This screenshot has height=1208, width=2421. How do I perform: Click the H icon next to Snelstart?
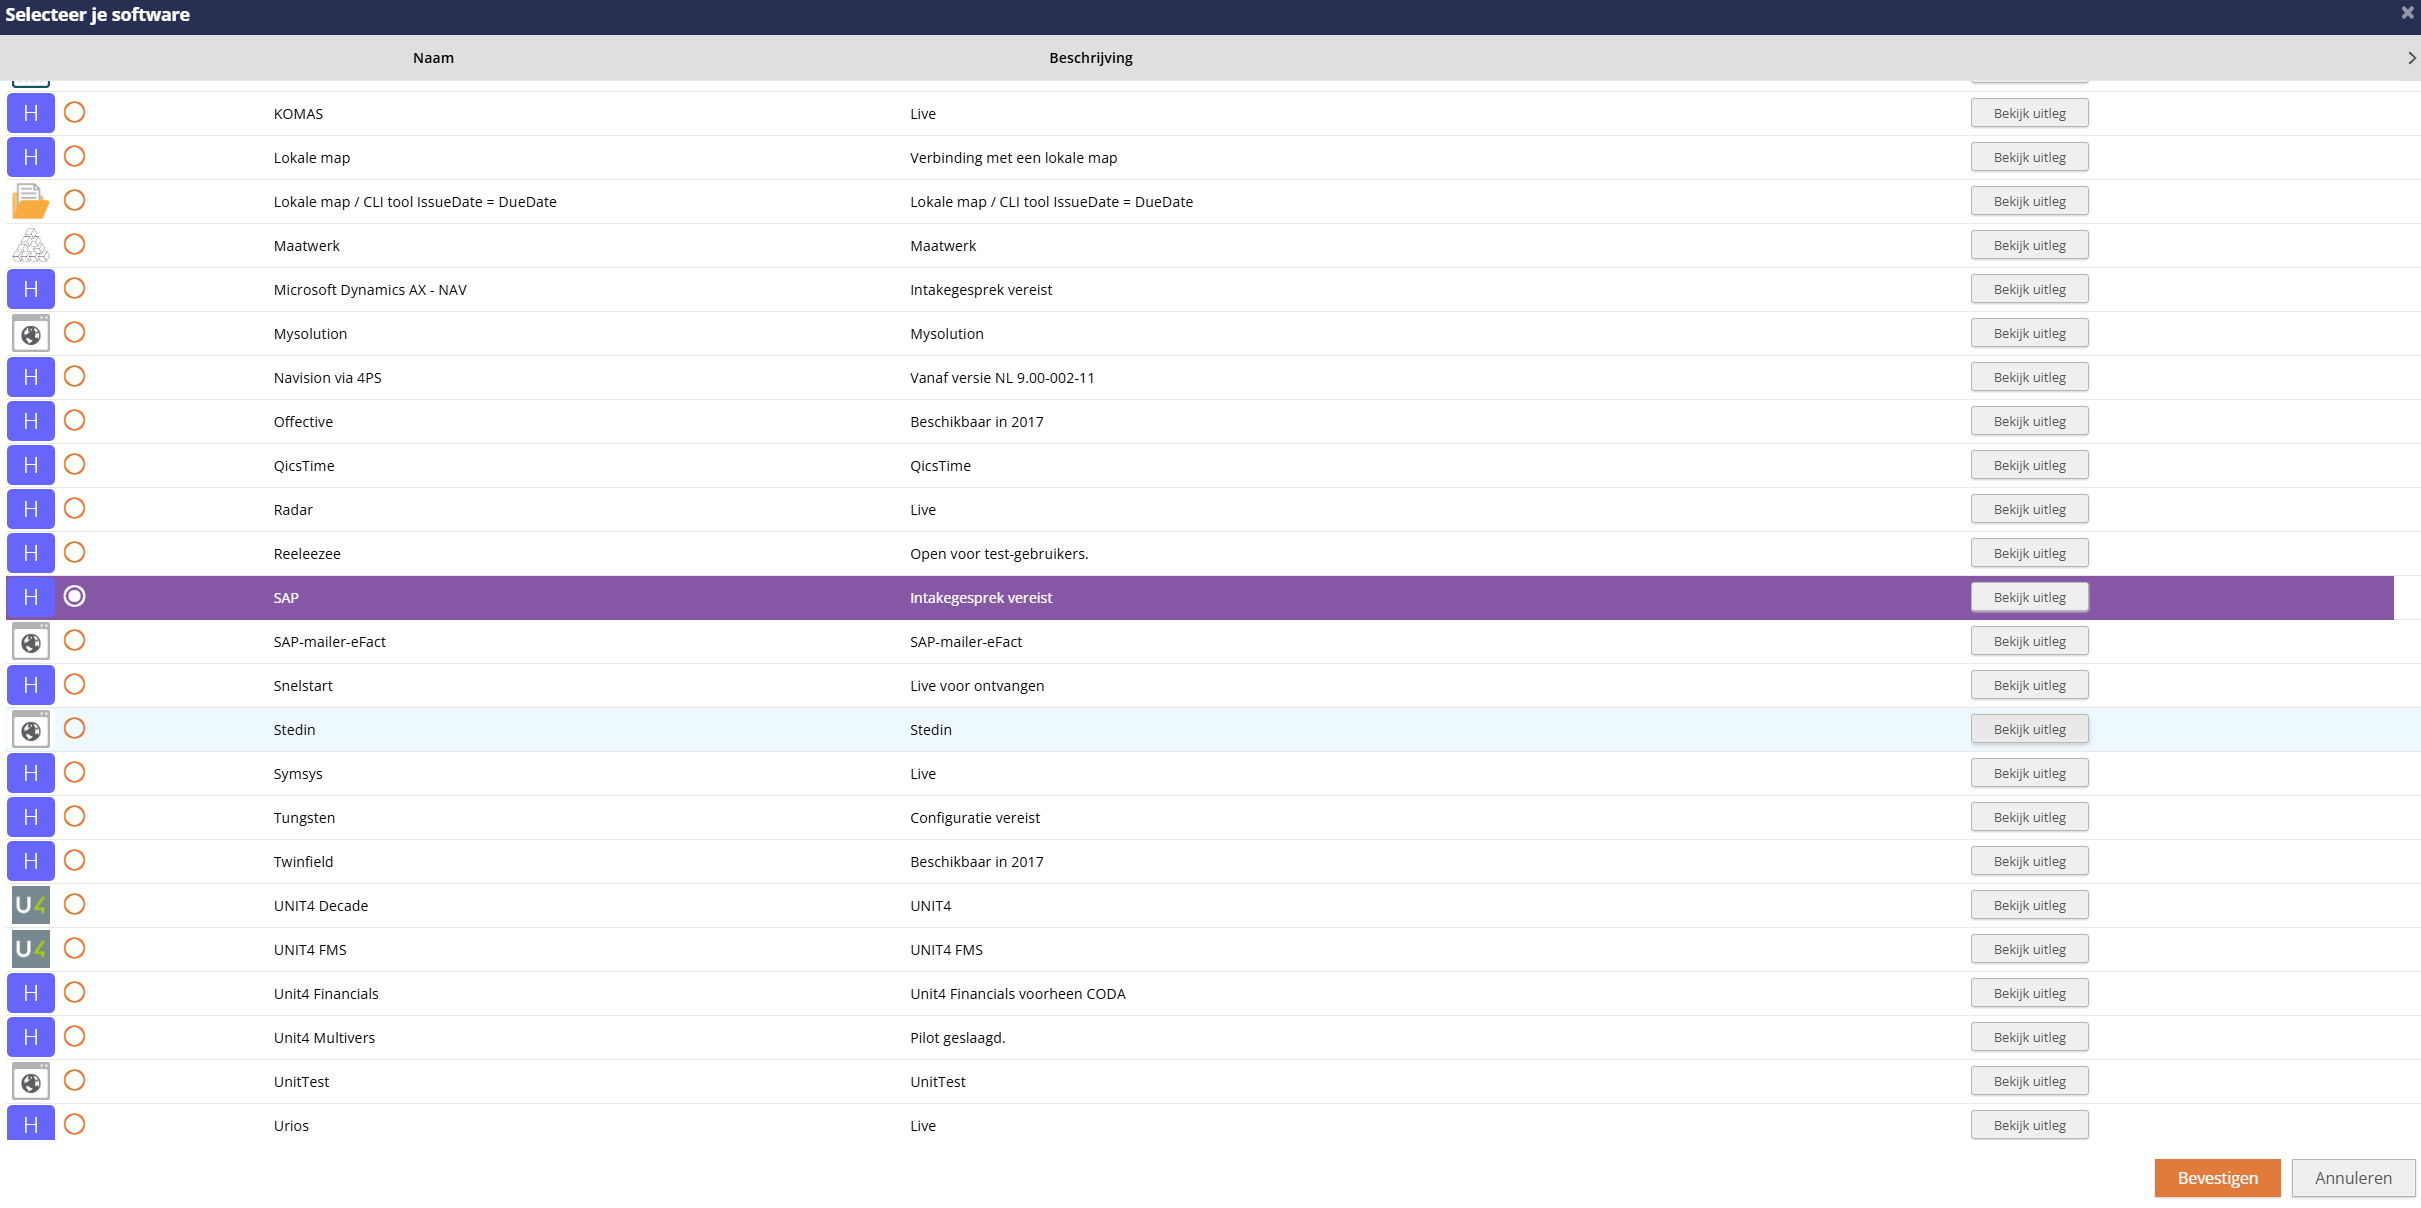[31, 685]
